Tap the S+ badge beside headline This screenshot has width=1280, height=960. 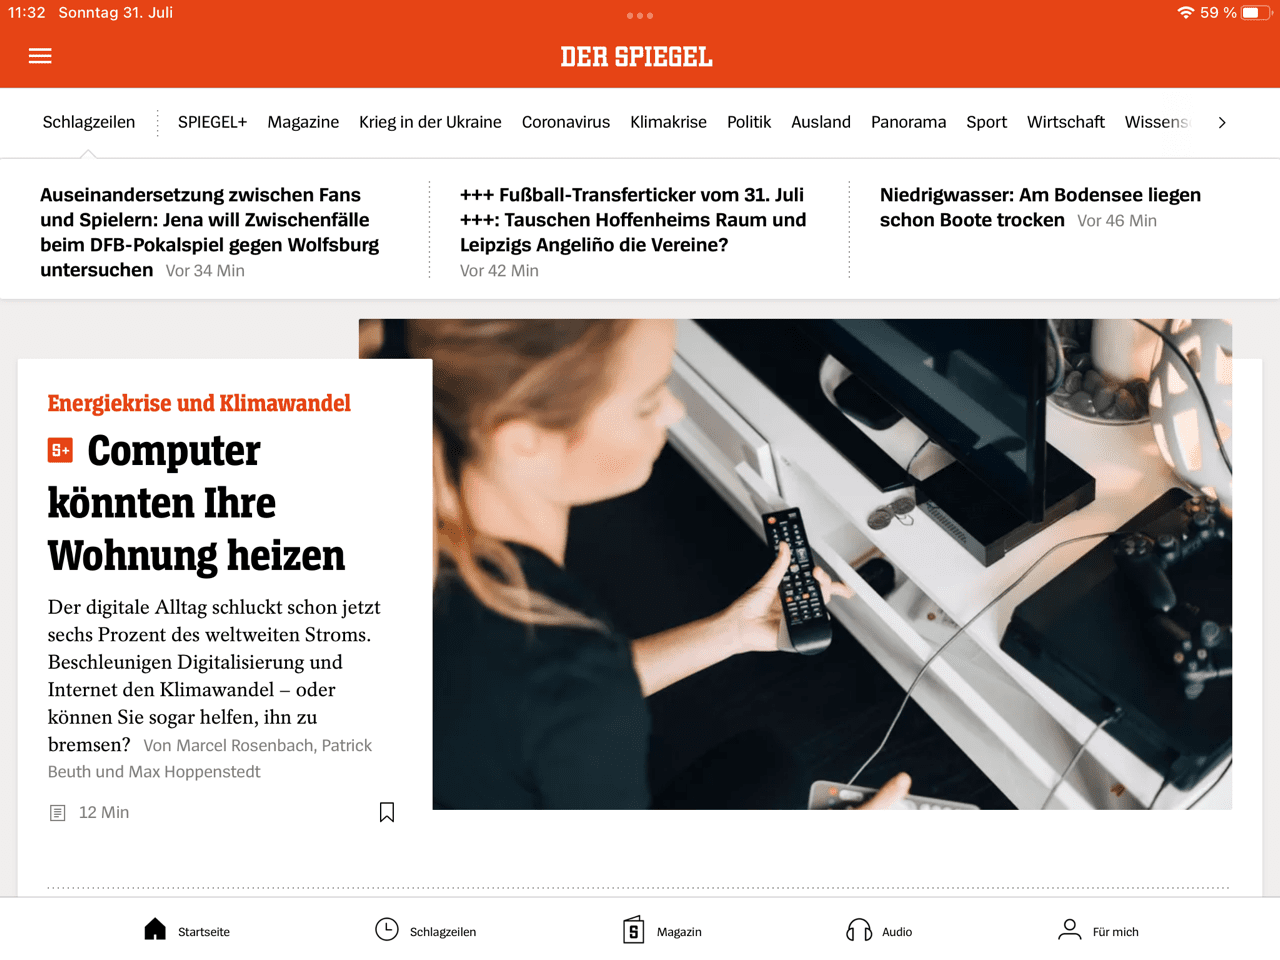click(60, 450)
